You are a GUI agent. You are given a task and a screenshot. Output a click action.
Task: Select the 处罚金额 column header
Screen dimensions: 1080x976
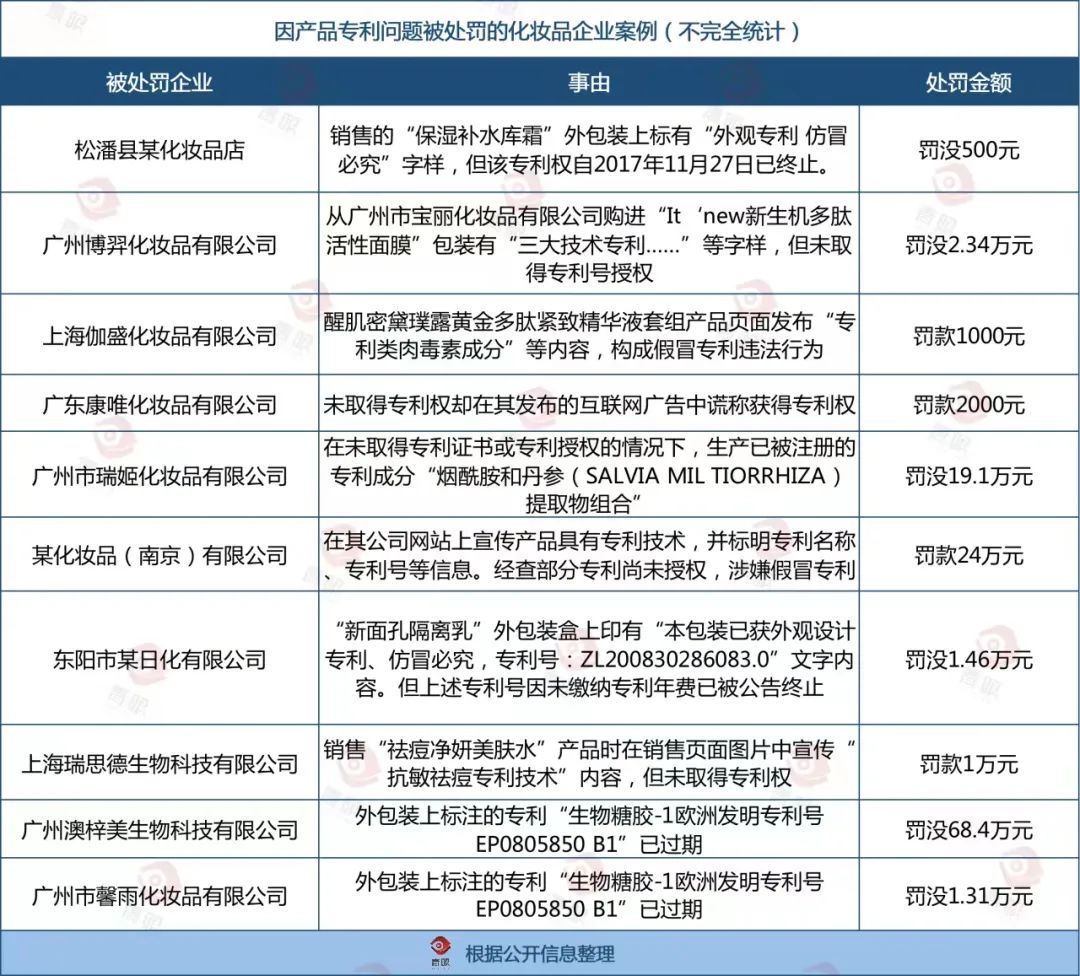(x=968, y=83)
